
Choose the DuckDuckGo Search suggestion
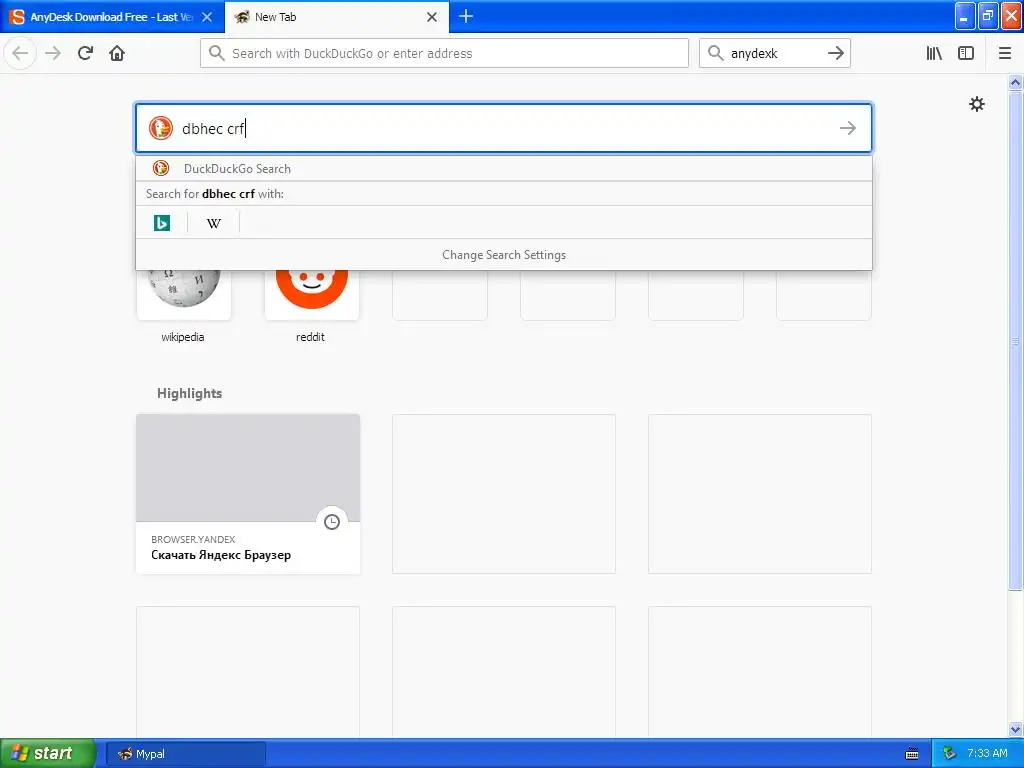[504, 168]
